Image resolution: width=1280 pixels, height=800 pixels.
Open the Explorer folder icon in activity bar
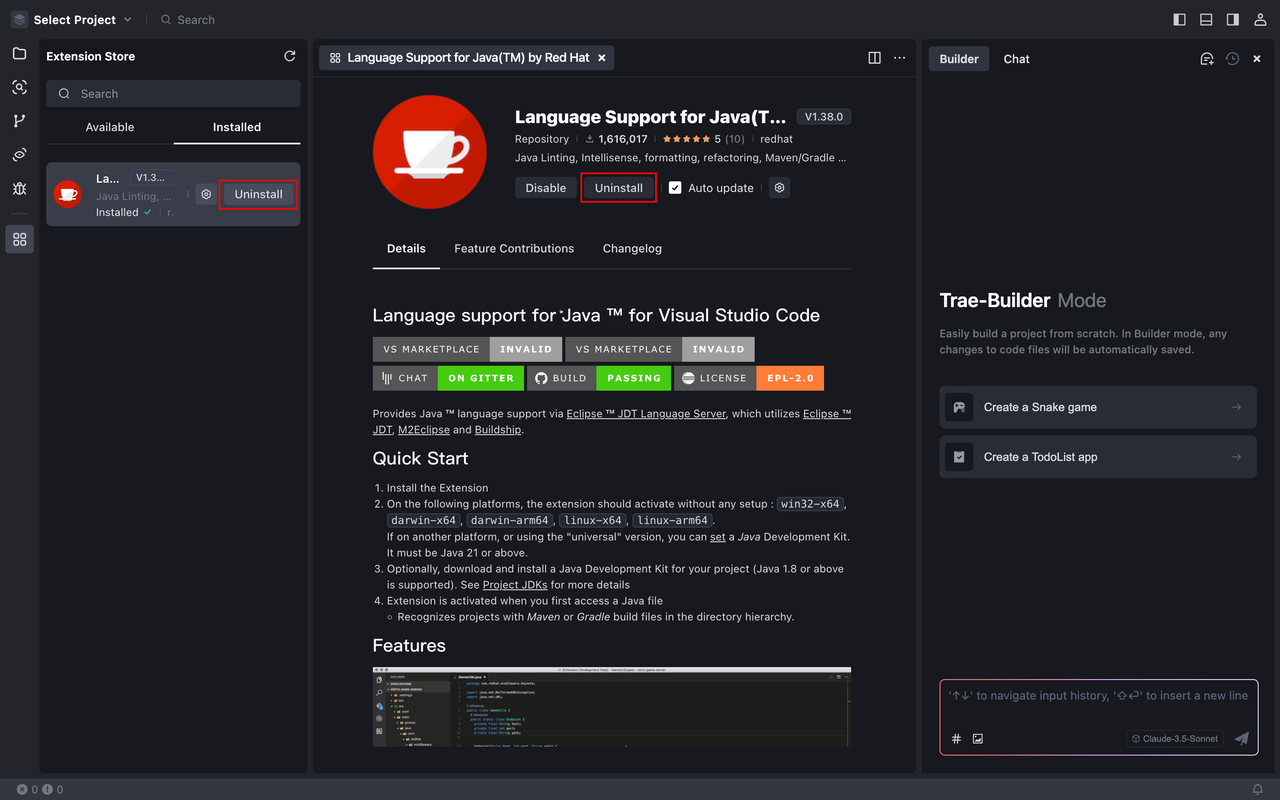click(x=19, y=53)
